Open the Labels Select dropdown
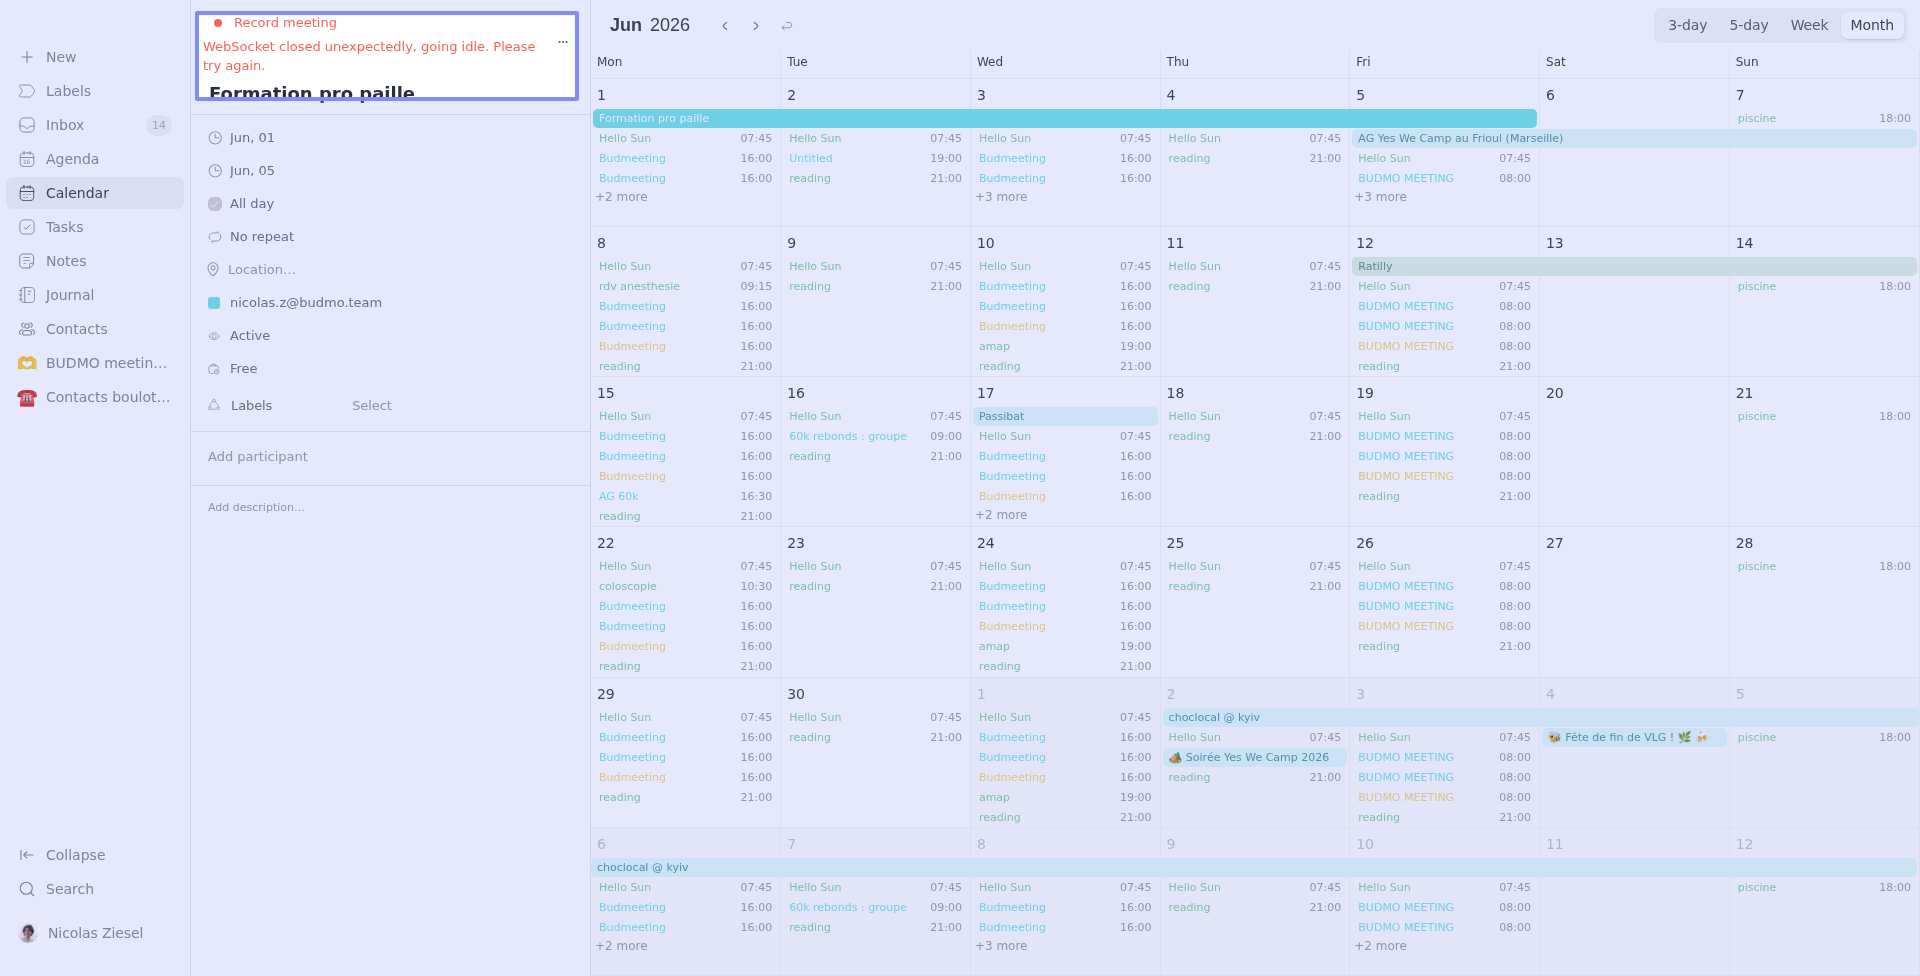 (x=371, y=406)
